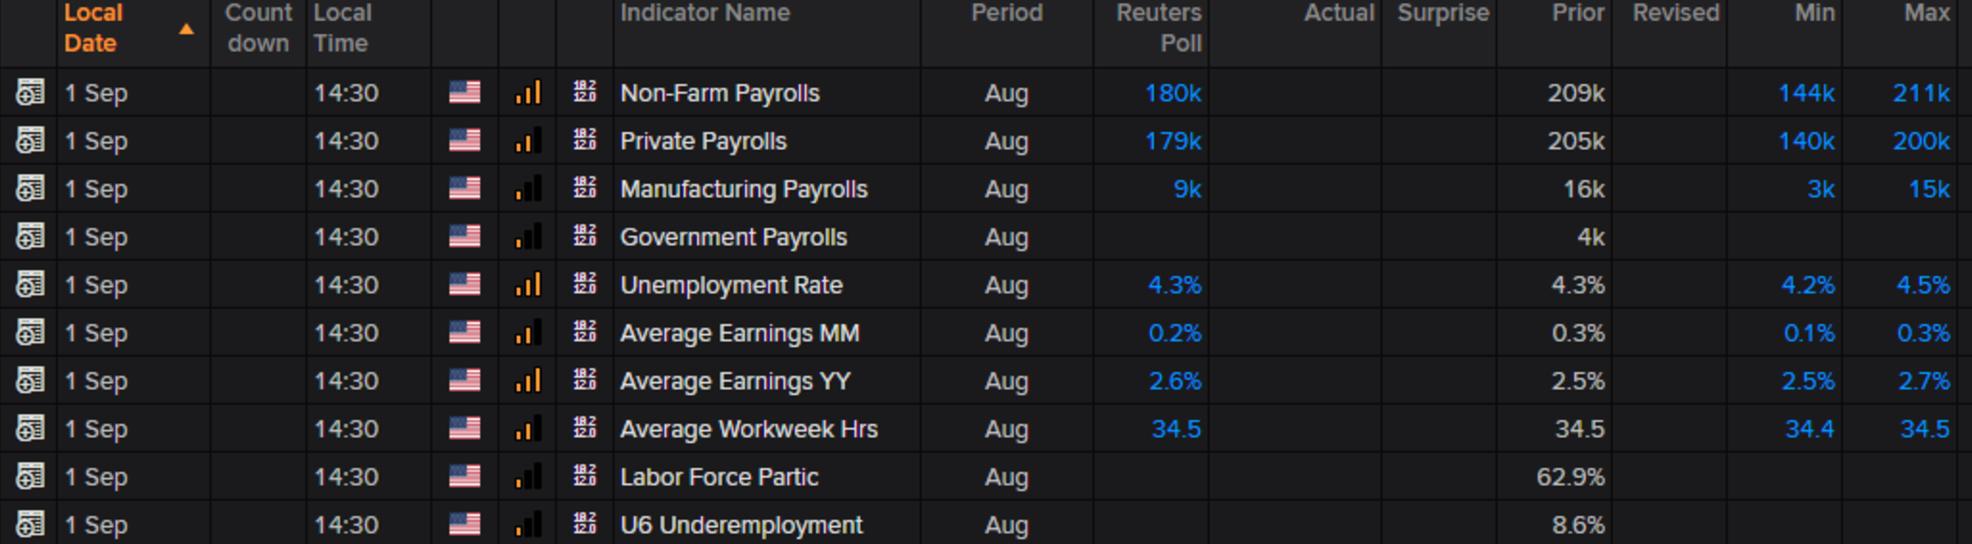Click the Min column header

coord(1815,13)
